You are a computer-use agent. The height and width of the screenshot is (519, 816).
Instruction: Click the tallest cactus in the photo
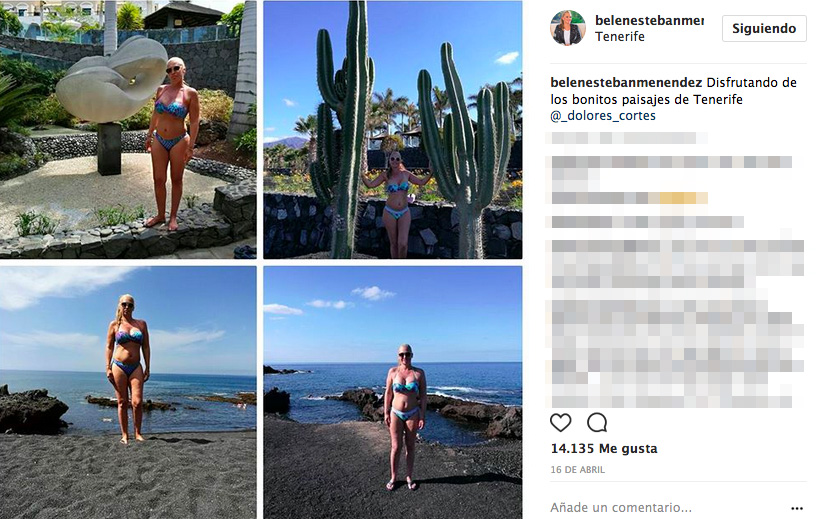345,130
